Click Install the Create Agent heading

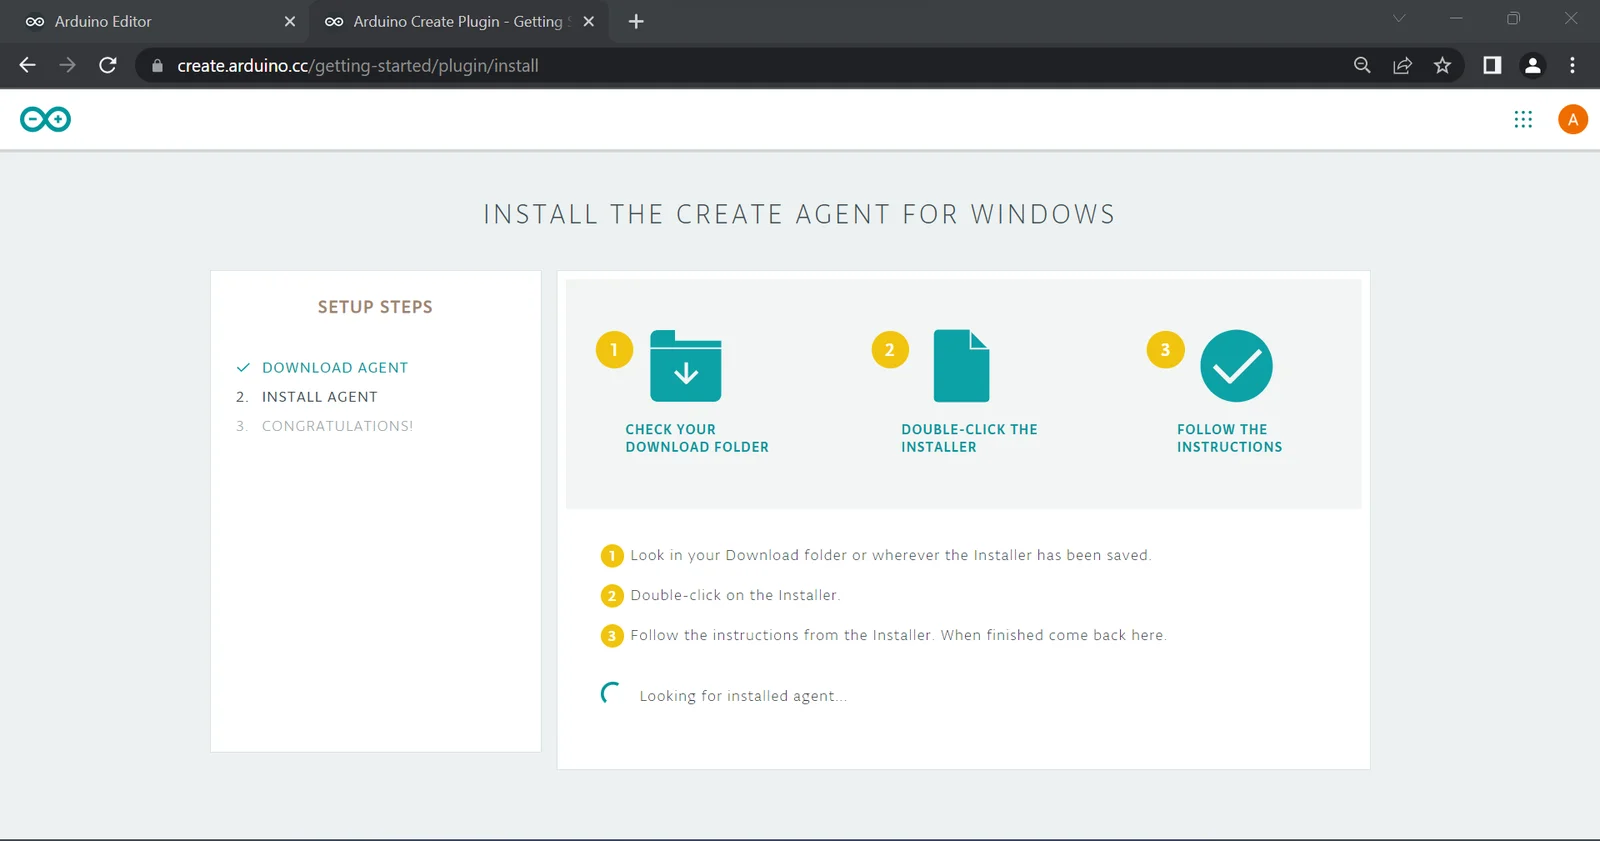point(799,214)
